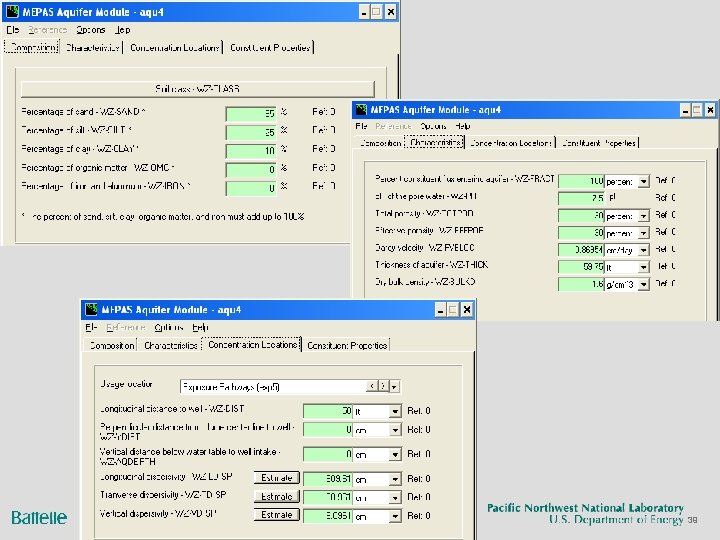Select Composition tab in Characteristics window
720x540 pixels.
[x=380, y=143]
